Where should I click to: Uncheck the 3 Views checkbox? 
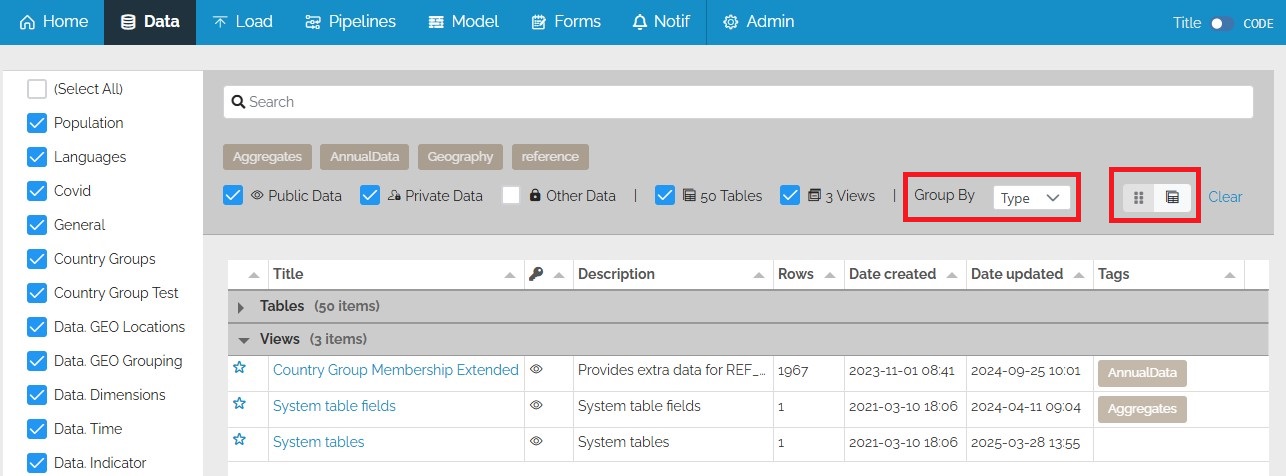click(x=790, y=195)
